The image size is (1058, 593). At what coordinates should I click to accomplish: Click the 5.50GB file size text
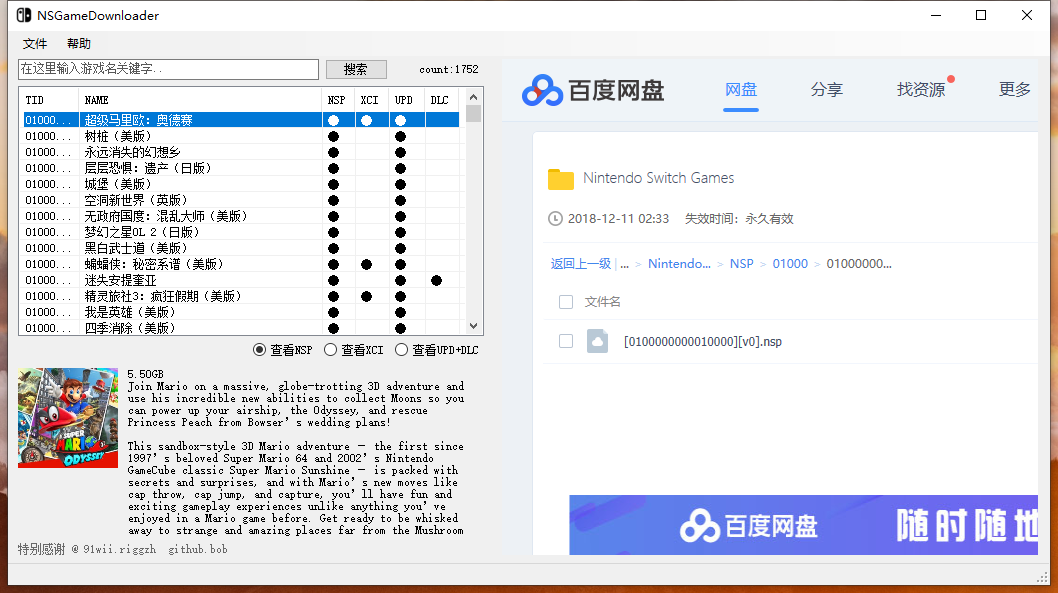coord(146,374)
